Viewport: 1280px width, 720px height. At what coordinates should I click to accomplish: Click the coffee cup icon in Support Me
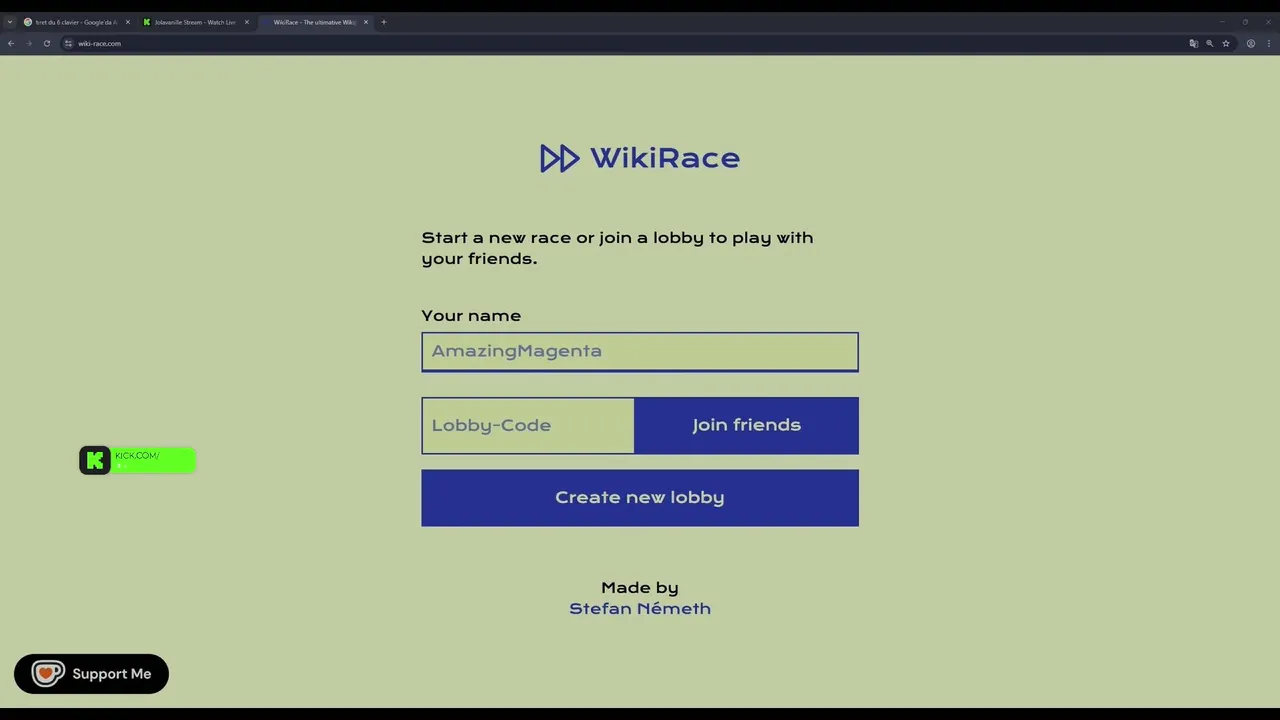pos(47,673)
